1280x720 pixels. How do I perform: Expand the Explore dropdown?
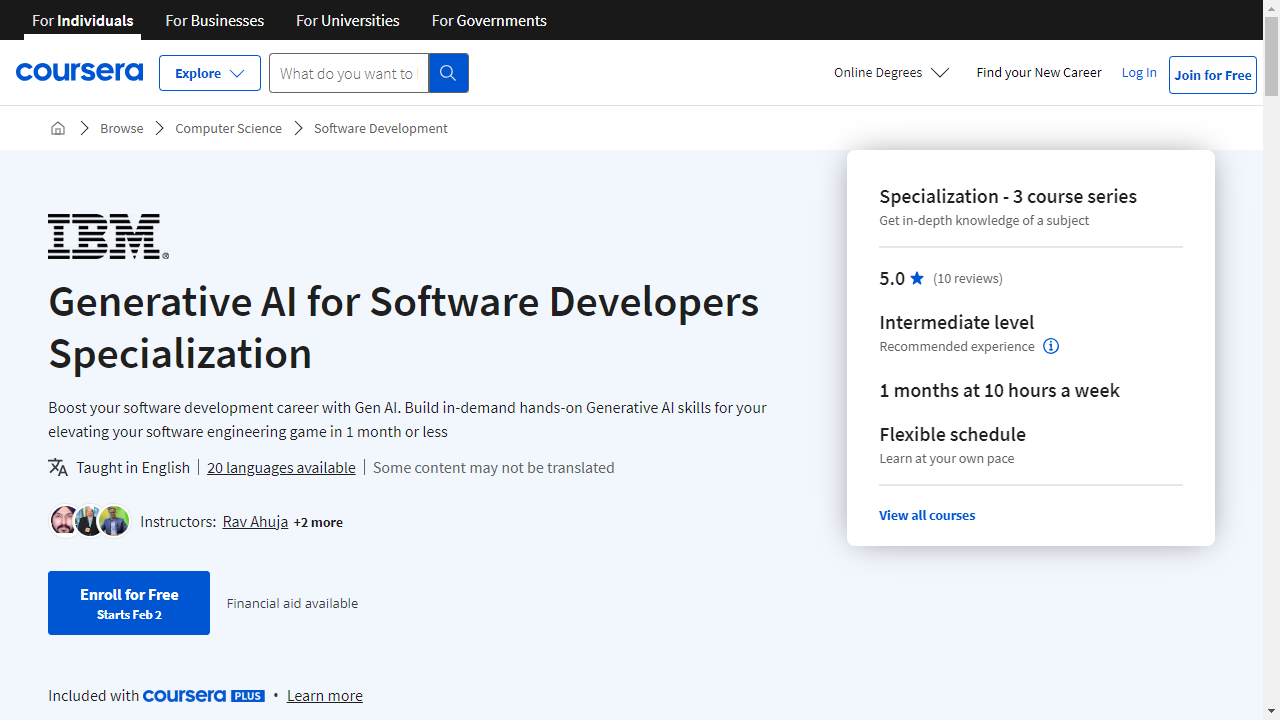(x=210, y=73)
